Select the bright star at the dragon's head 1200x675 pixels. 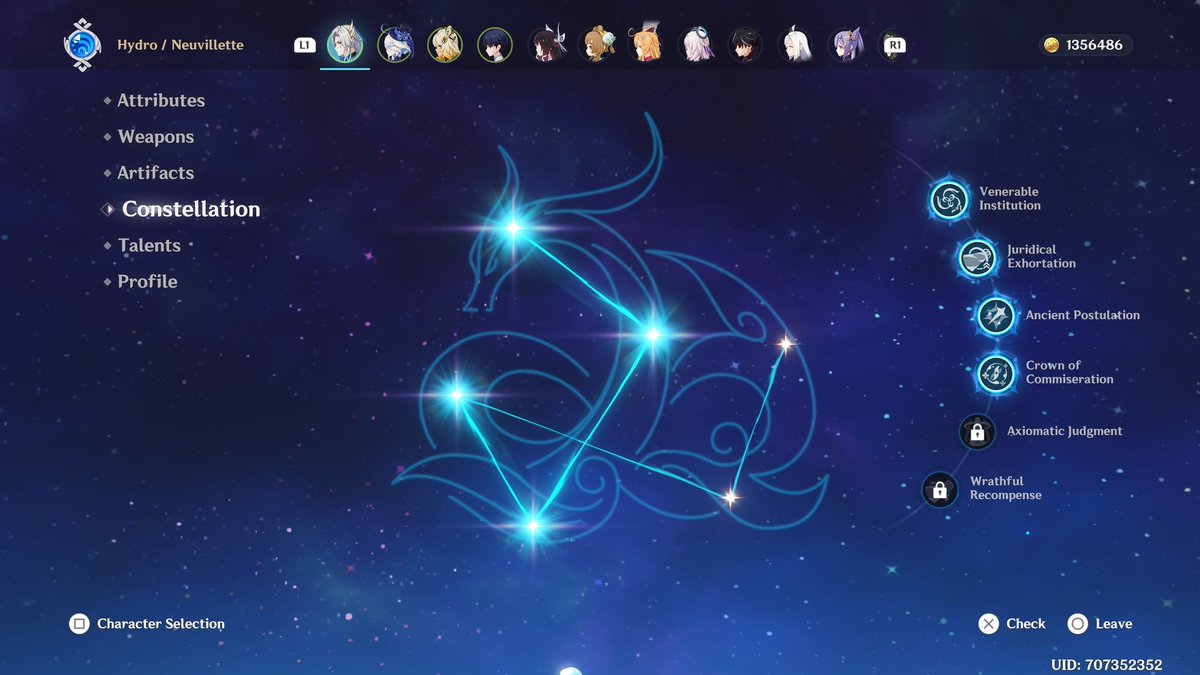[x=513, y=228]
